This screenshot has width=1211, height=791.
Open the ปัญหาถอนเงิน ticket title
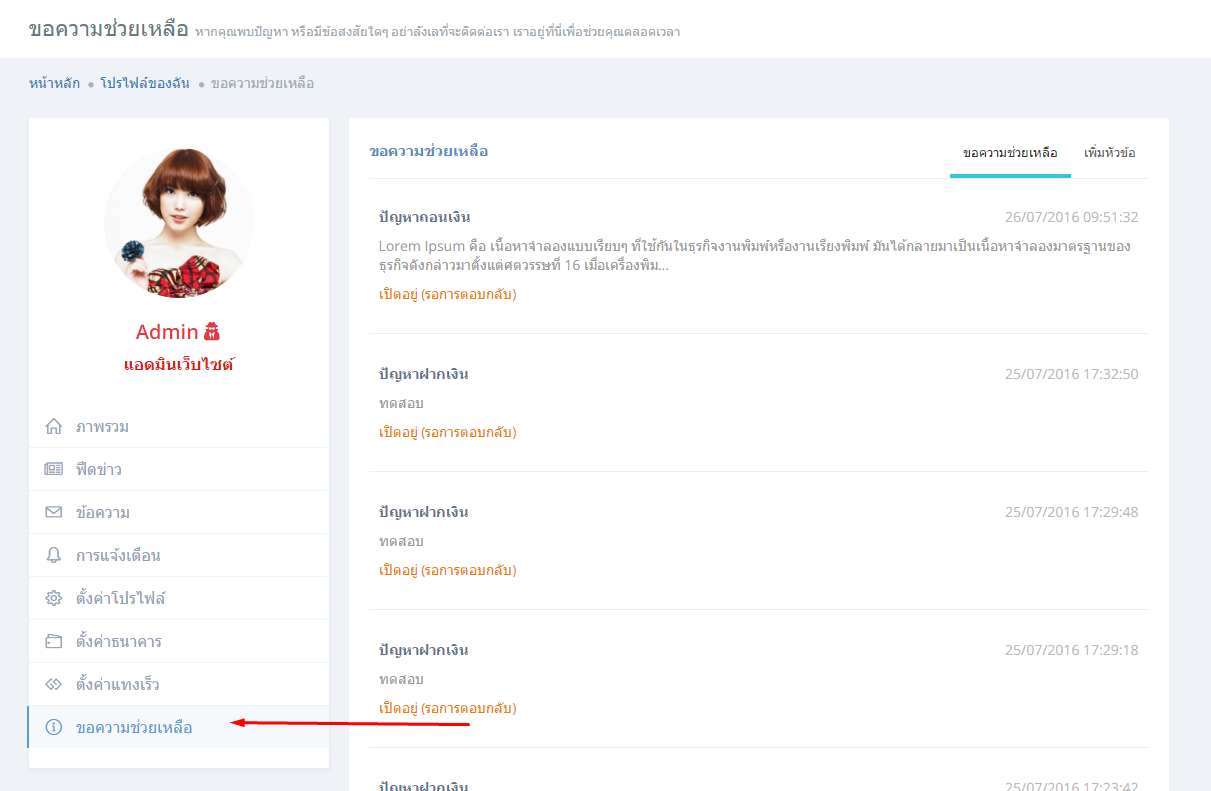pyautogui.click(x=424, y=217)
